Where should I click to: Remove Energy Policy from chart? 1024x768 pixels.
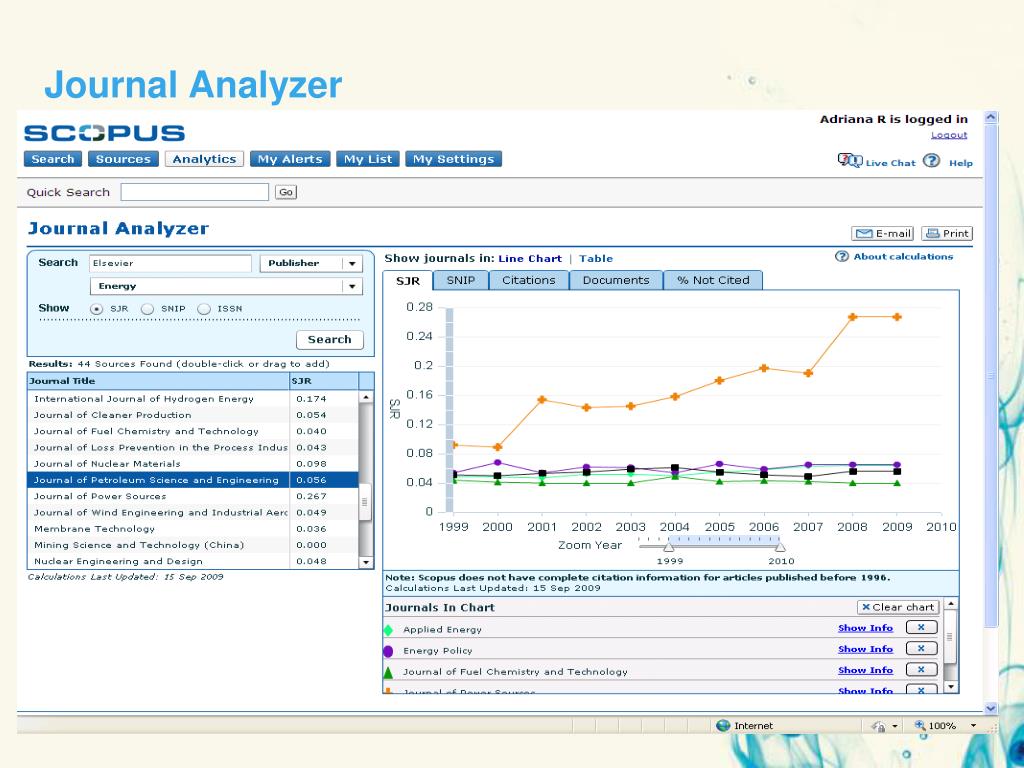point(921,648)
